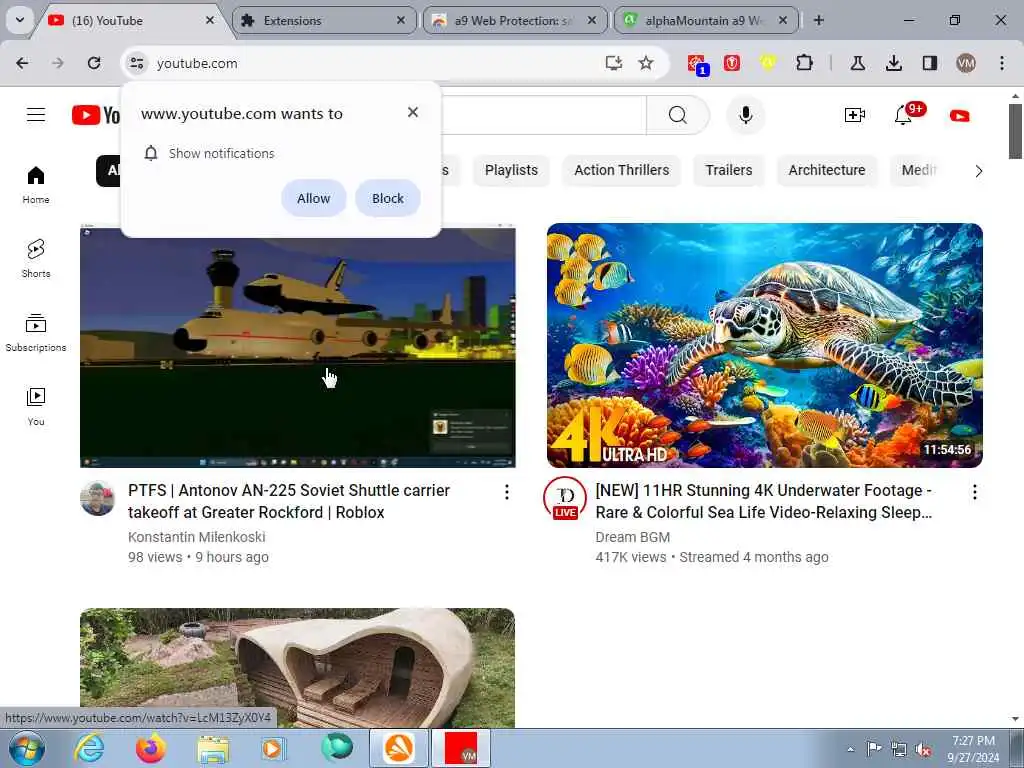Open PTFS Antonov AN-225 video title
Screen dimensions: 1024x768
(x=289, y=502)
